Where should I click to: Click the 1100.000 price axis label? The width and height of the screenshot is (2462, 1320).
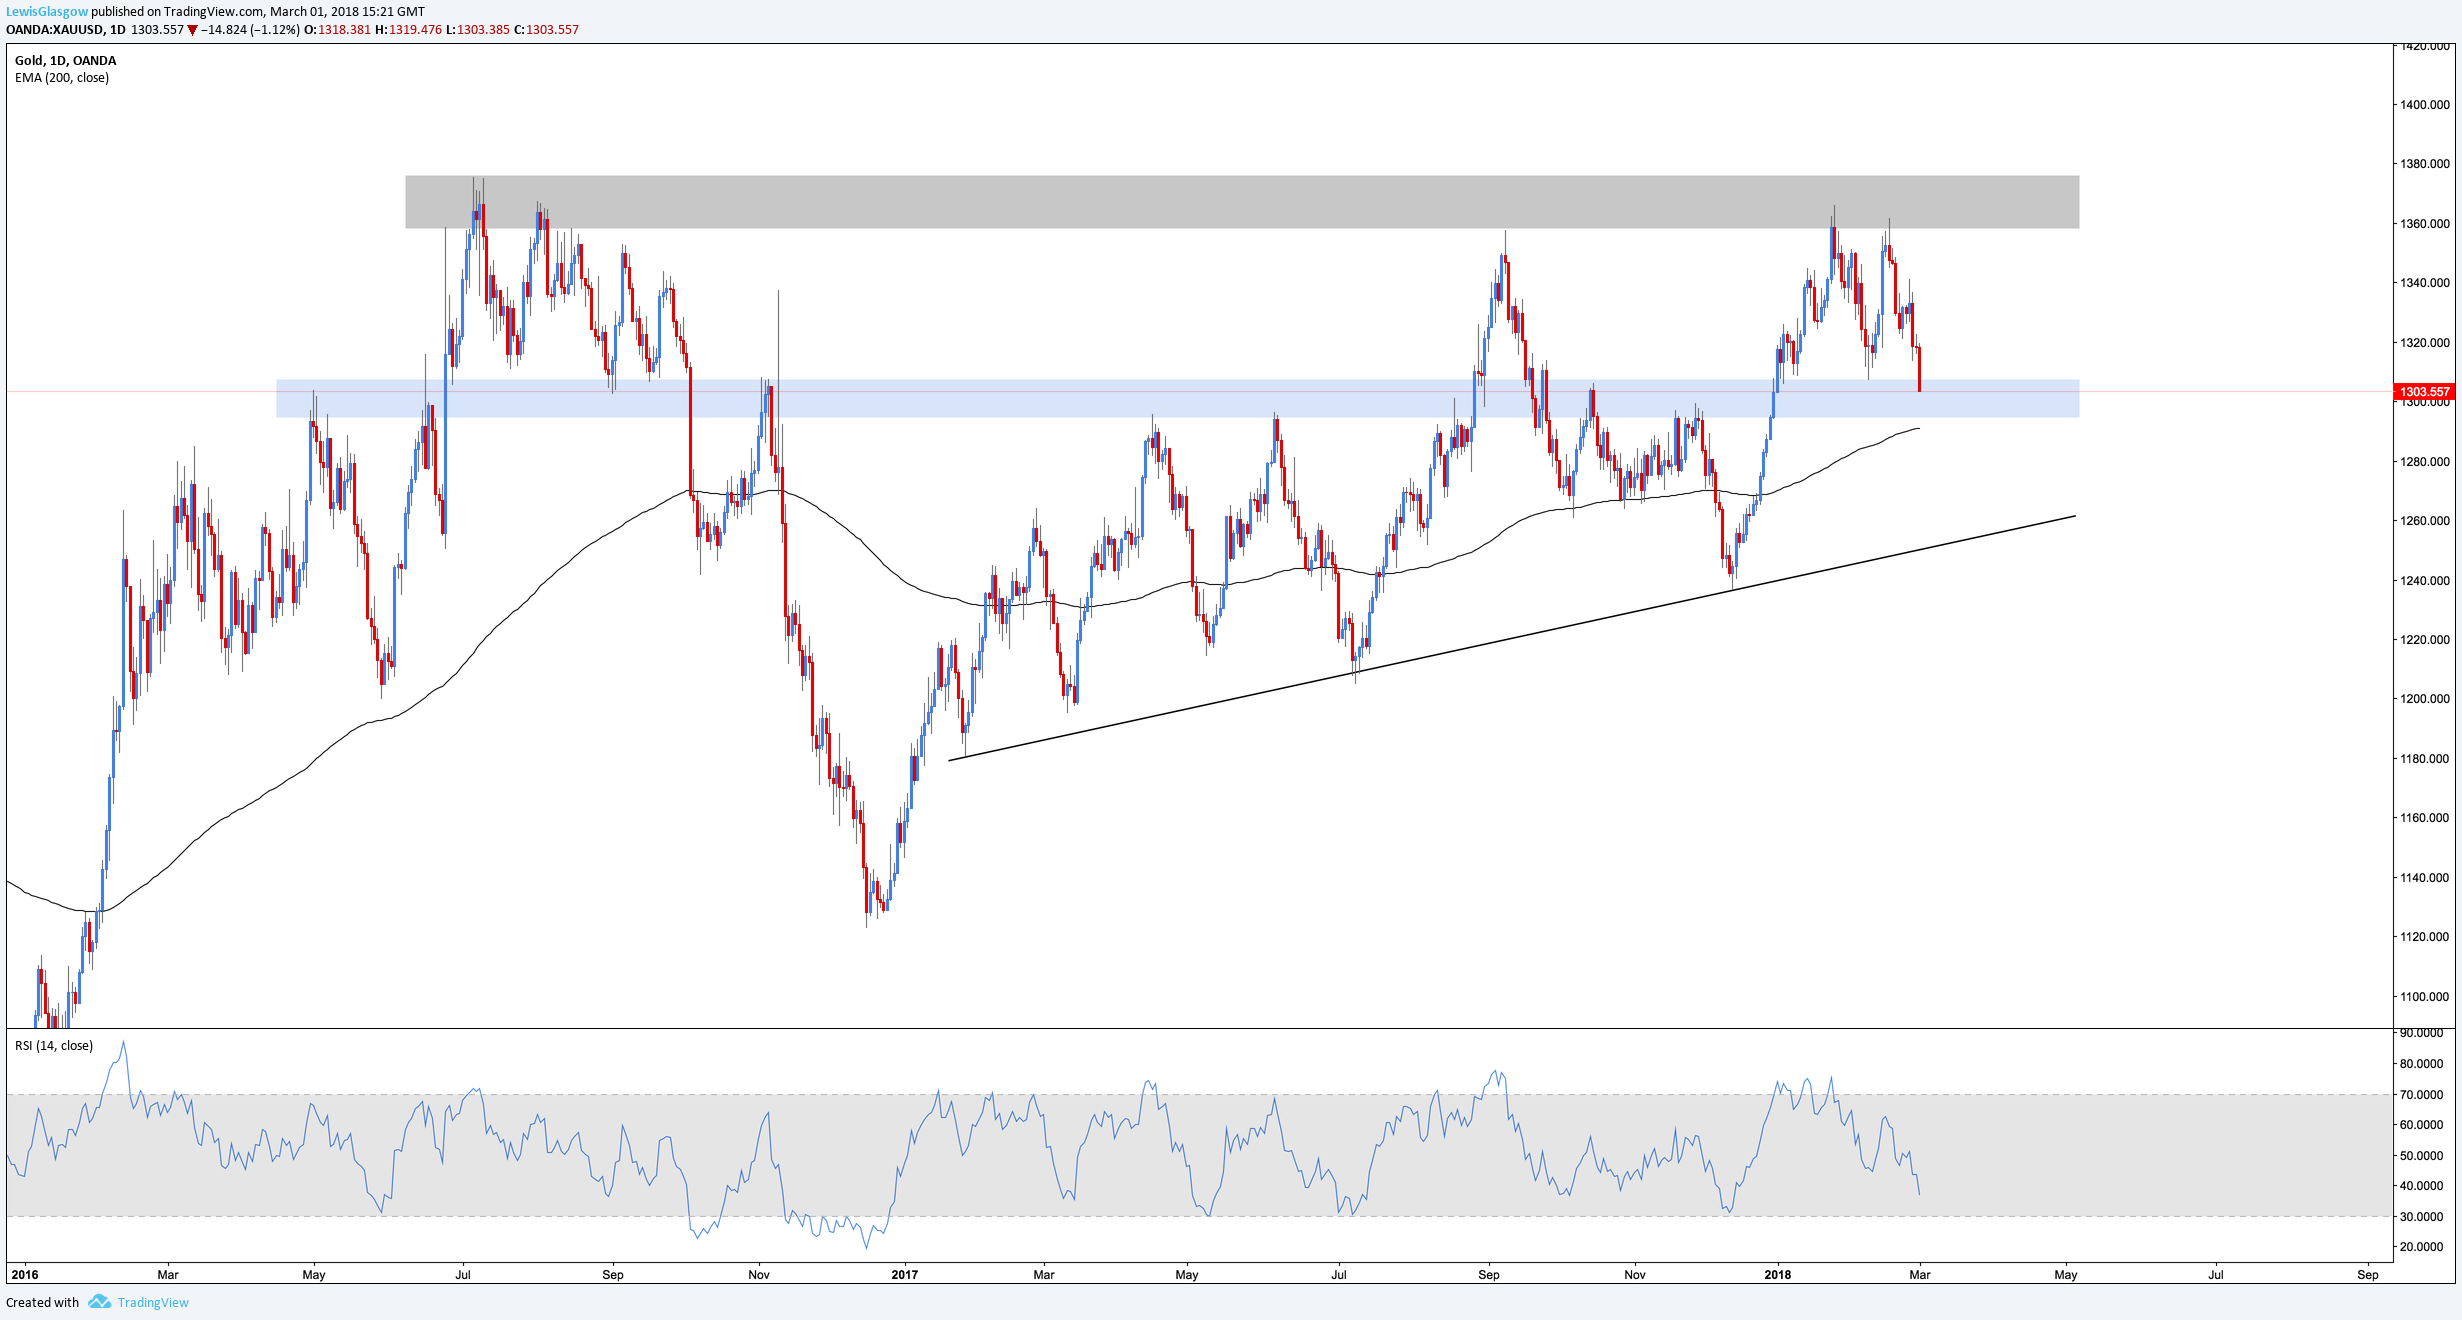2425,996
